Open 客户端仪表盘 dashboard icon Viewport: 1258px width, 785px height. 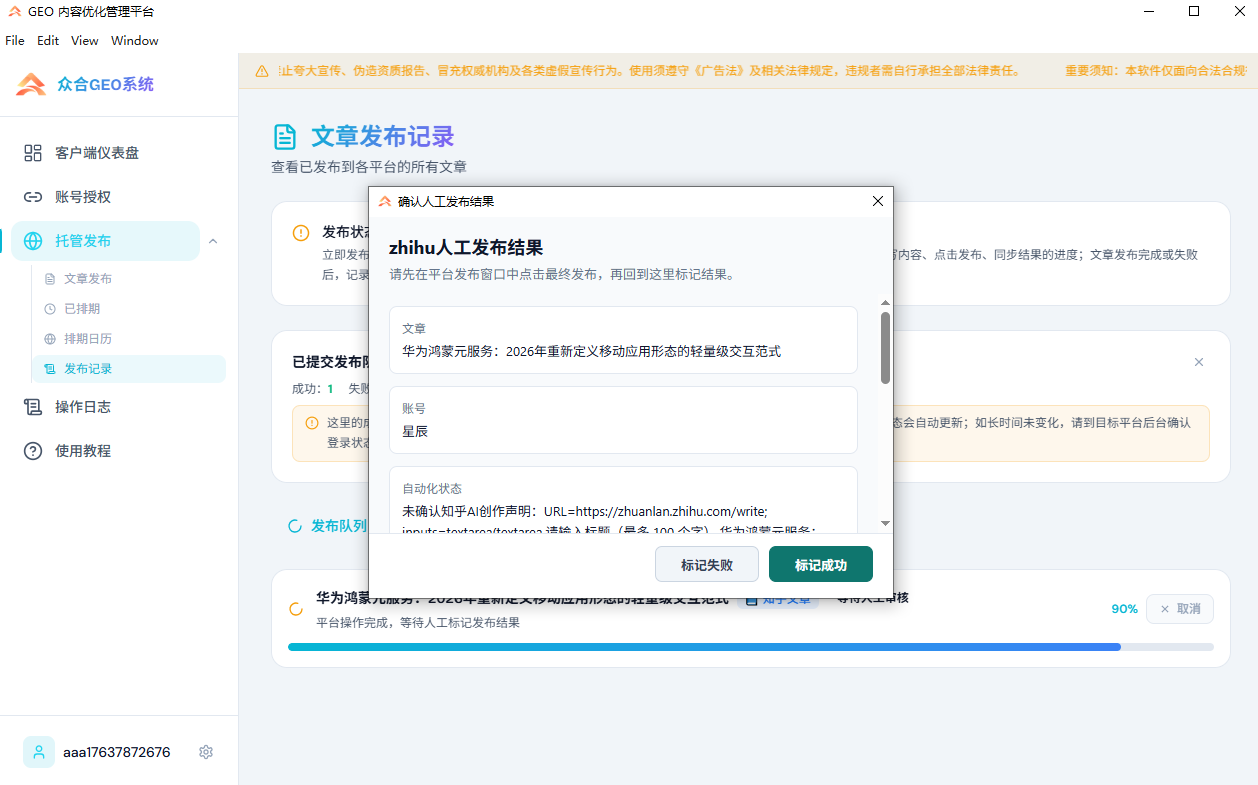point(33,153)
